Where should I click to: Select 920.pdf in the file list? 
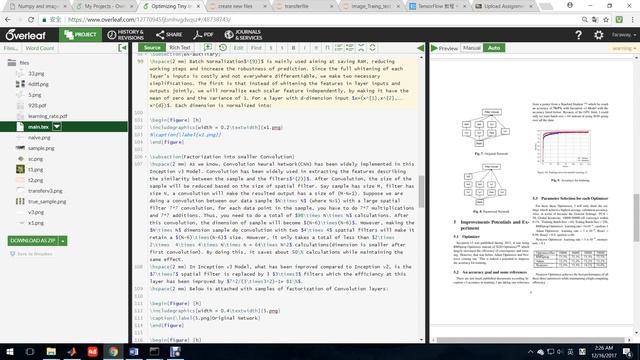(x=37, y=105)
